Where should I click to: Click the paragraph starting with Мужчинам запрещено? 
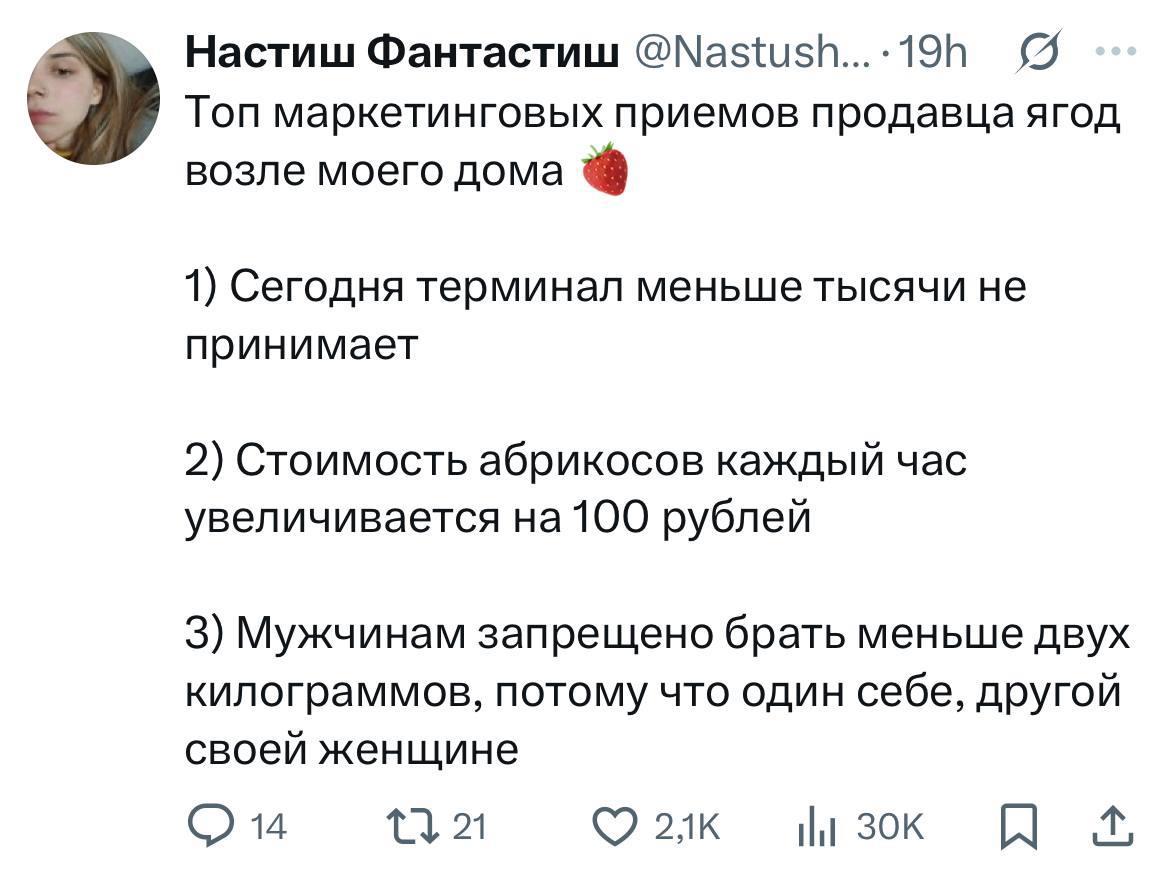(x=655, y=692)
